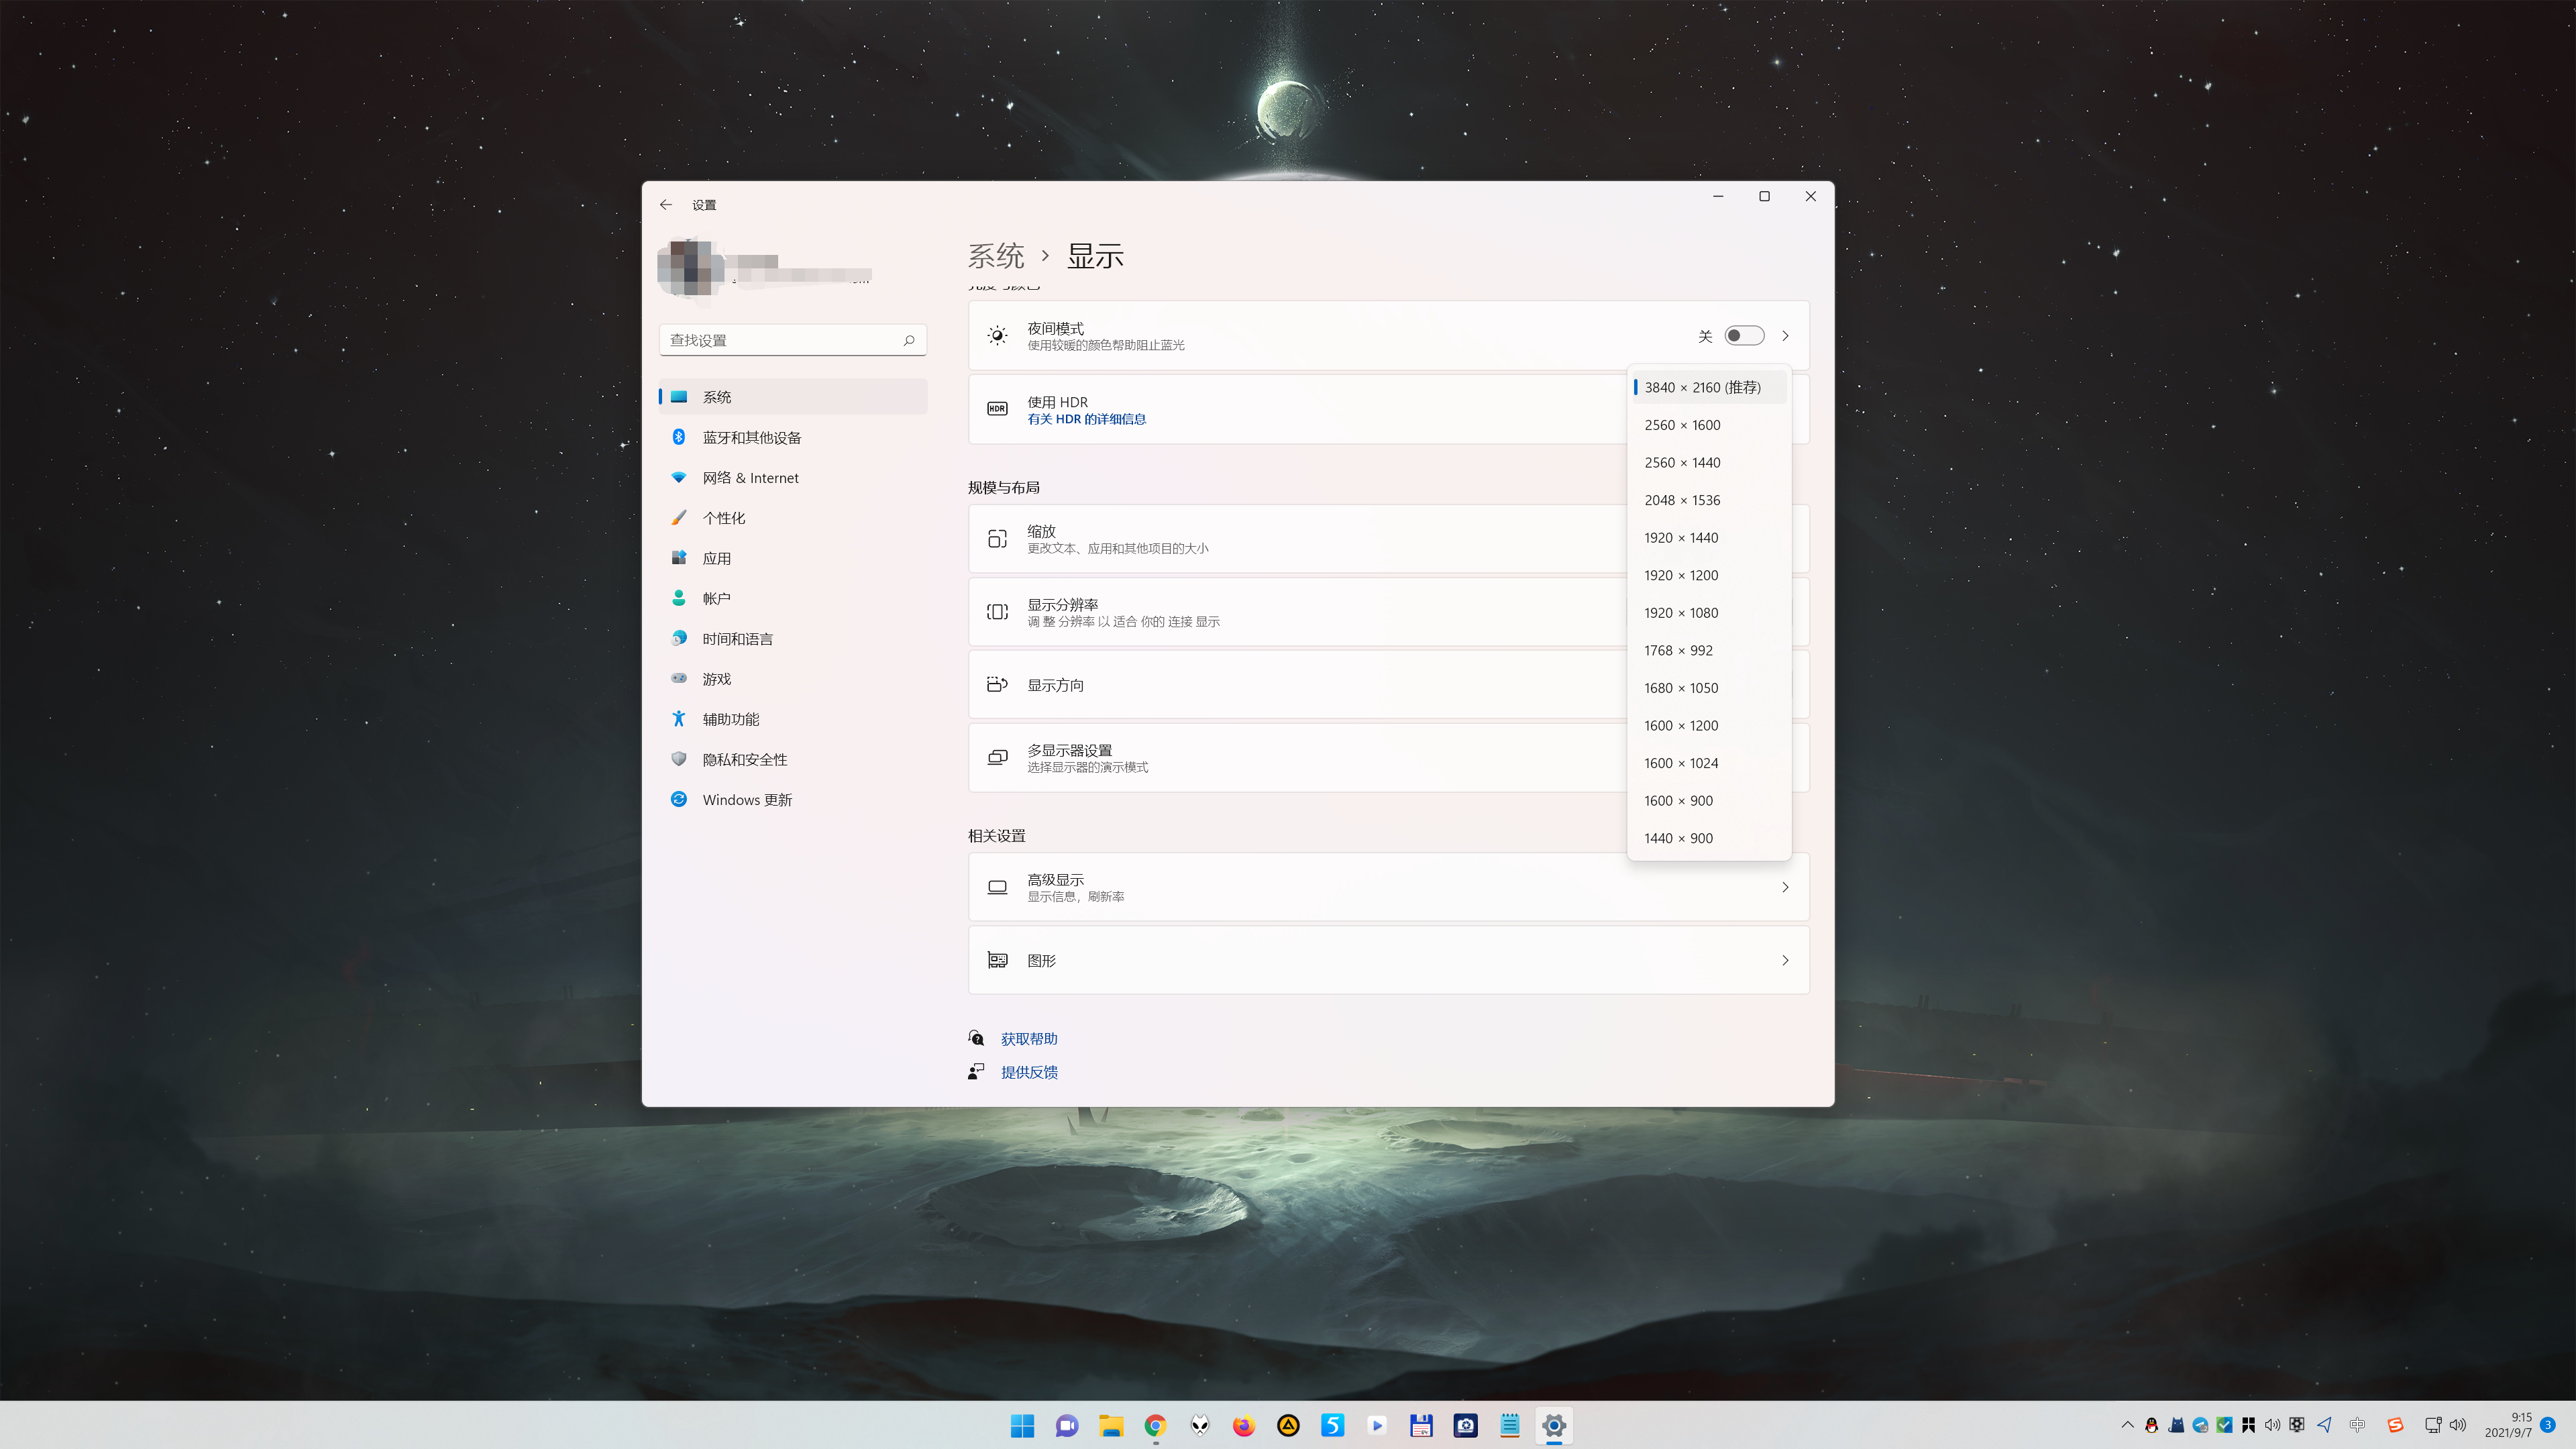Open the Windows Start button on taskbar
The height and width of the screenshot is (1449, 2576).
tap(1022, 1426)
